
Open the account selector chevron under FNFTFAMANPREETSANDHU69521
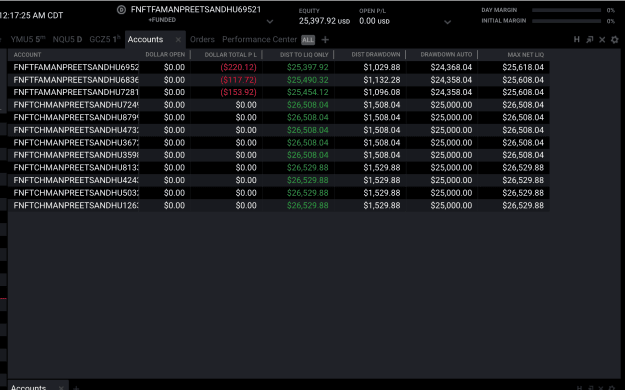point(270,22)
